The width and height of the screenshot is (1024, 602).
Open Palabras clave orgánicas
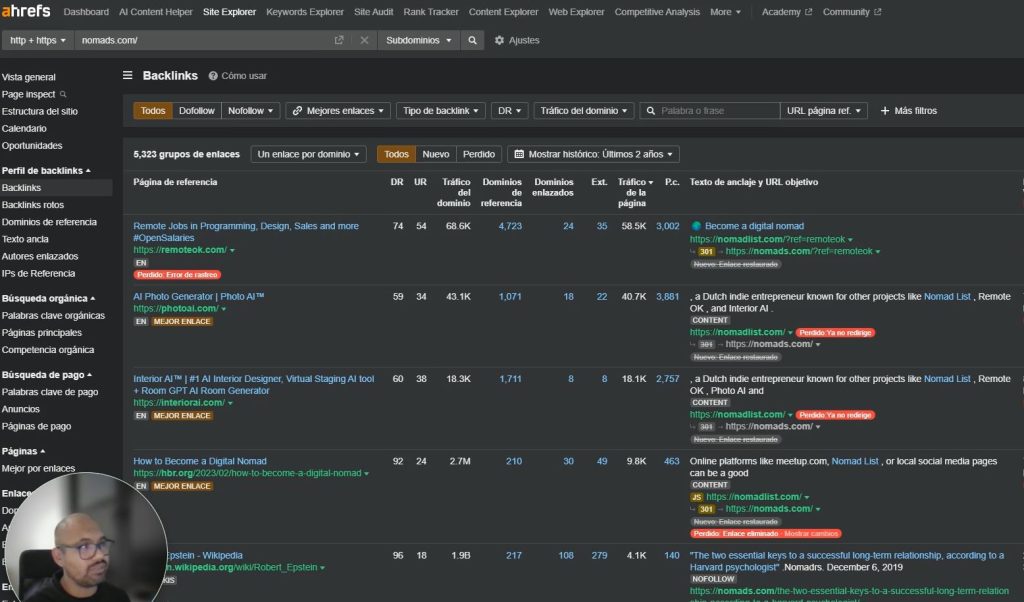coord(53,315)
